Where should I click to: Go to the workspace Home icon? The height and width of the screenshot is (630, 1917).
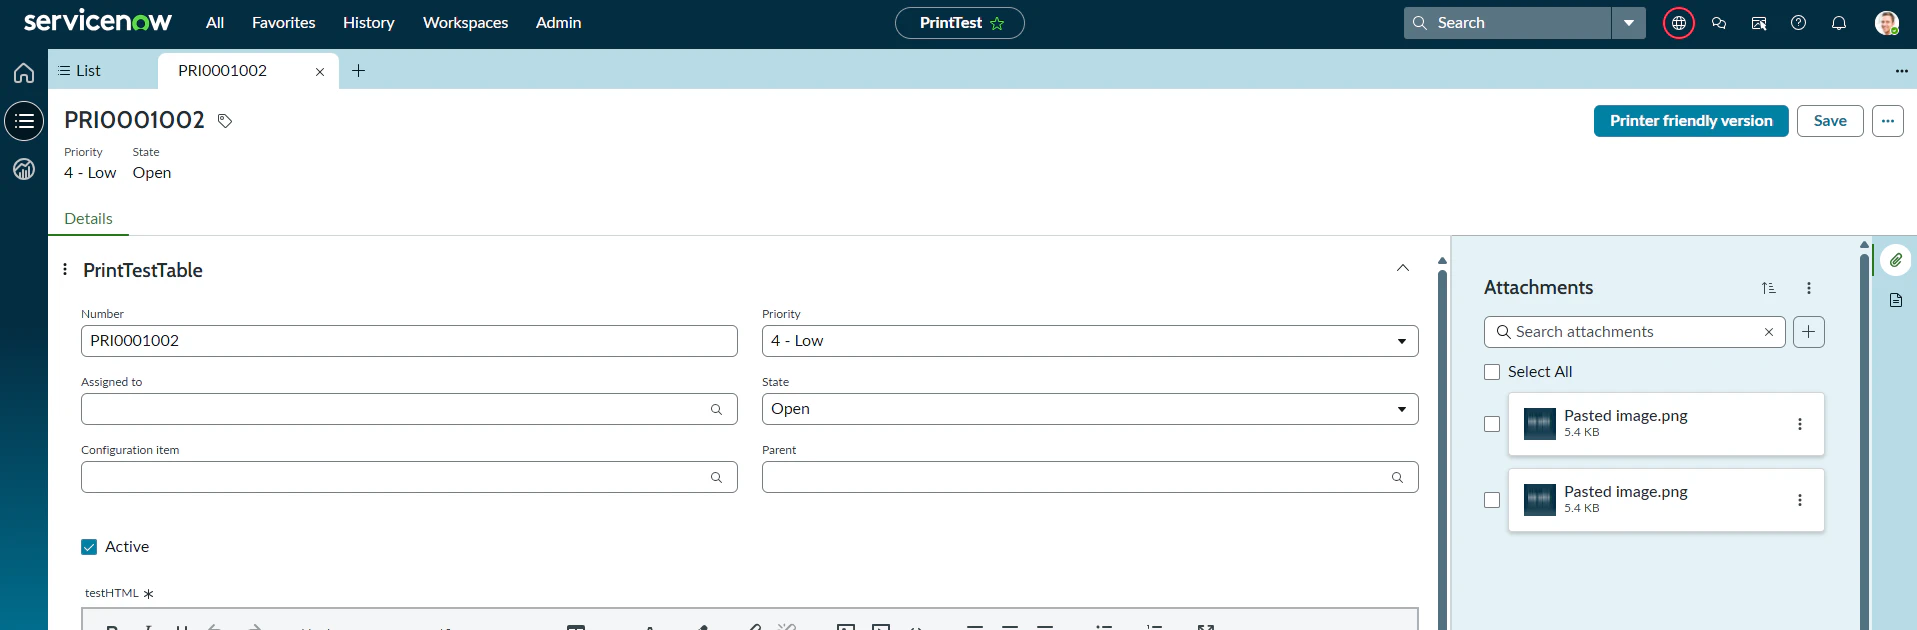[x=24, y=73]
